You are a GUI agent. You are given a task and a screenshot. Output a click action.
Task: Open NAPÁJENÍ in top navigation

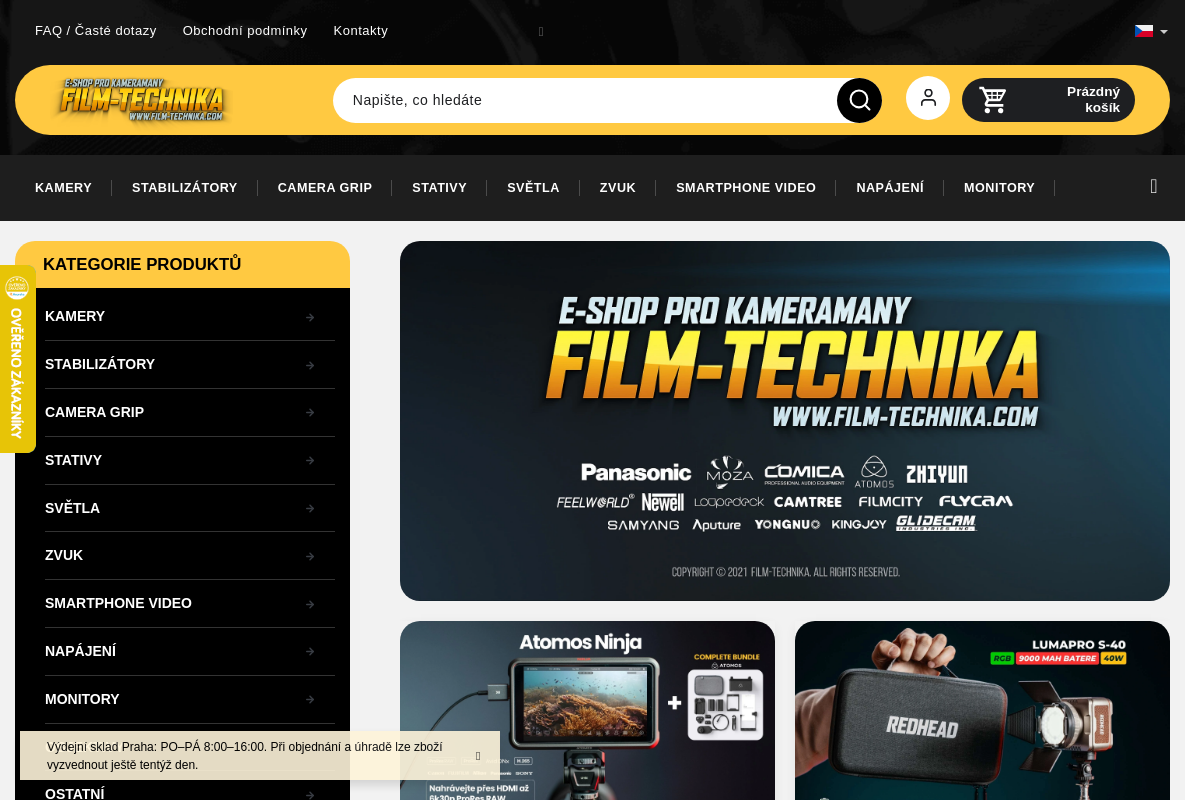coord(890,188)
